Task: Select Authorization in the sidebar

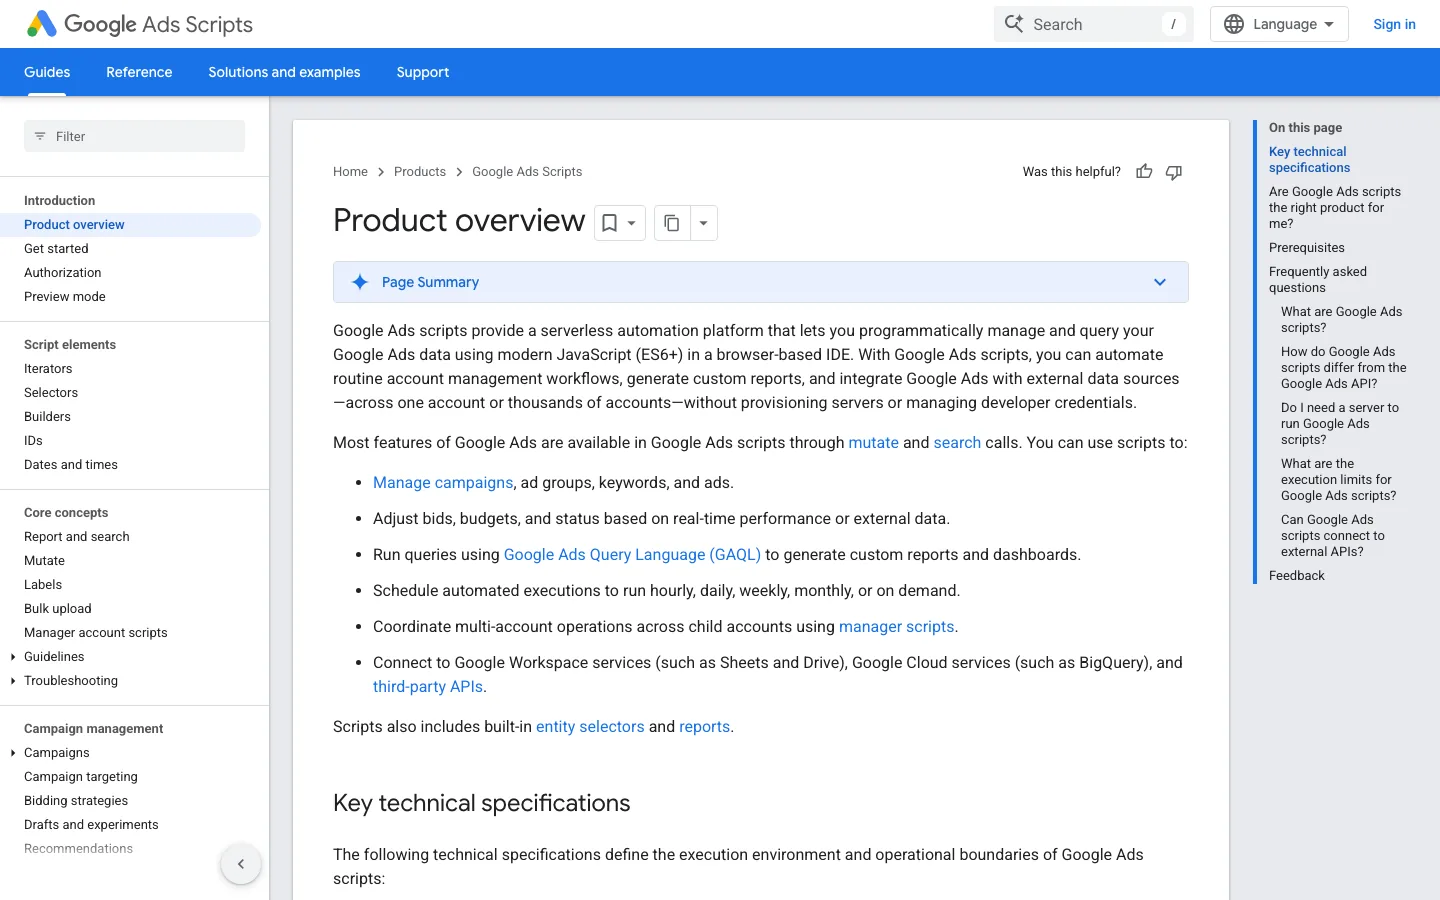Action: (x=62, y=273)
